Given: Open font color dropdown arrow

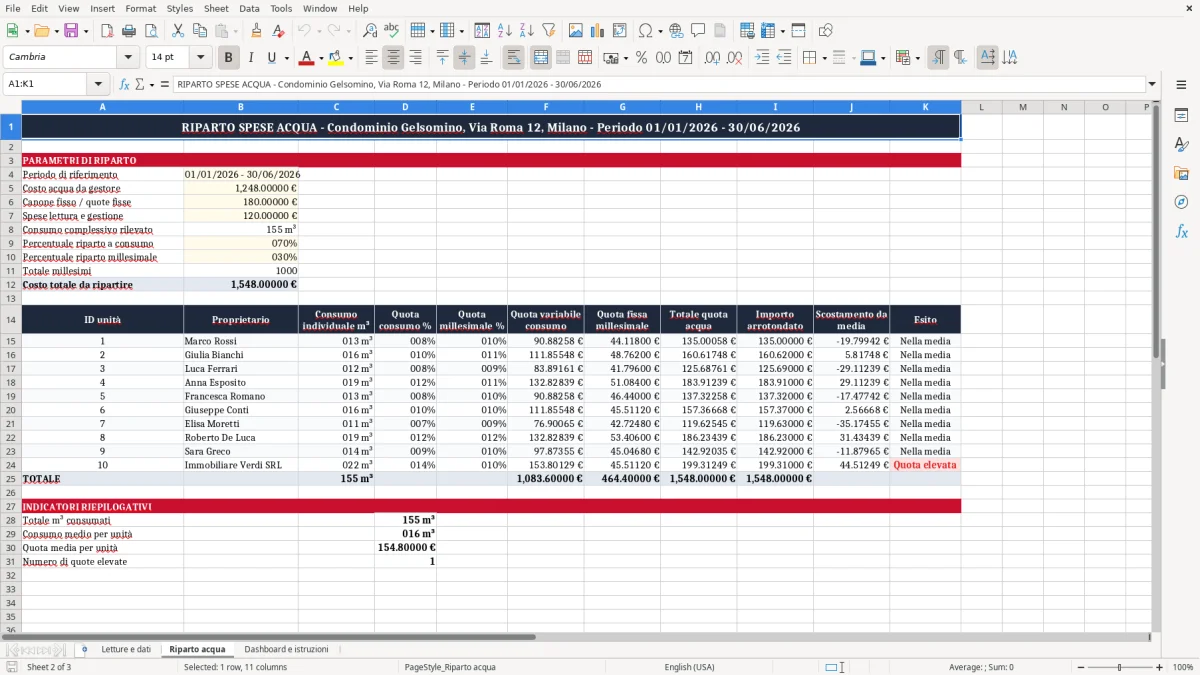Looking at the screenshot, I should [x=320, y=58].
